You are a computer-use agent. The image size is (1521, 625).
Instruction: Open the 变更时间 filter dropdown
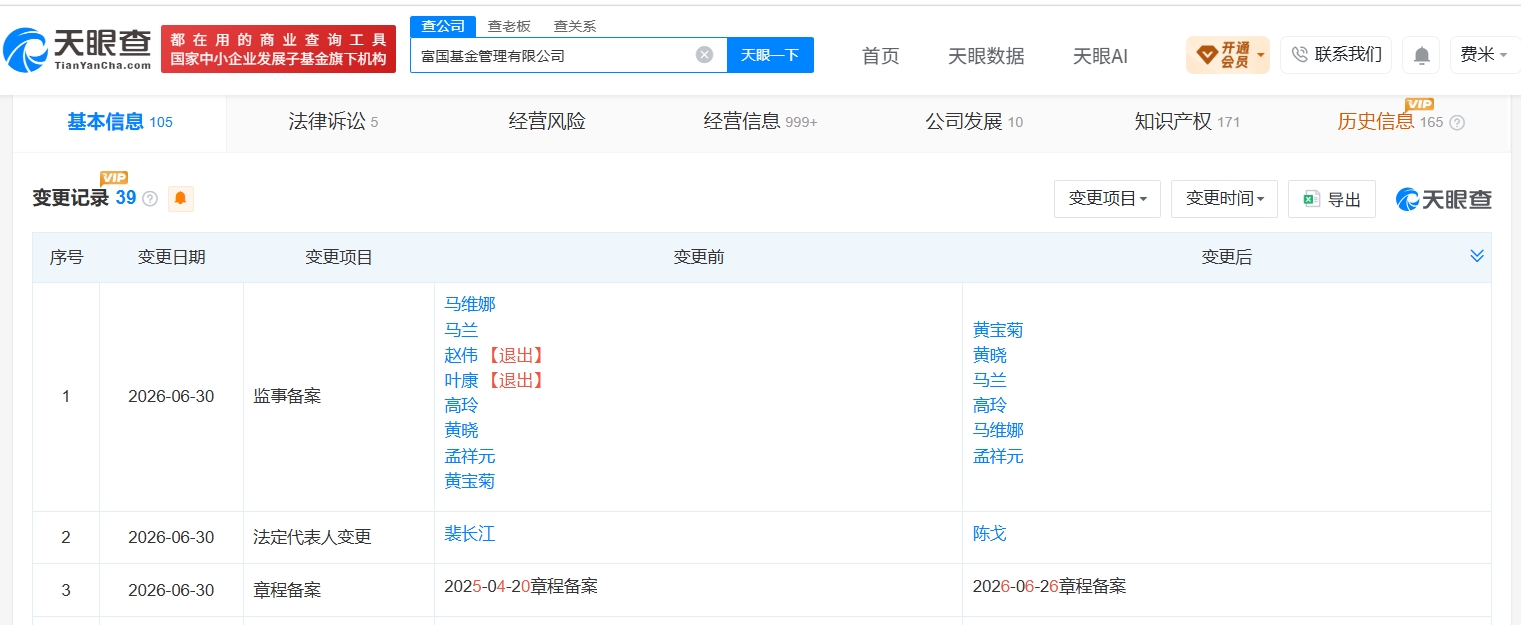pos(1224,199)
